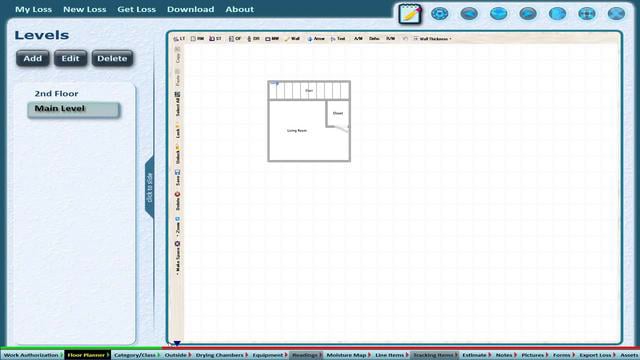Viewport: 640px width, 360px height.
Task: Go to the Forms tab
Action: [563, 355]
